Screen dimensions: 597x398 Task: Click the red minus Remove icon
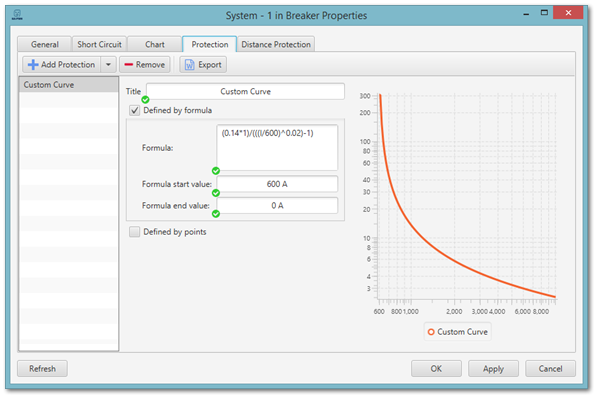(x=129, y=65)
